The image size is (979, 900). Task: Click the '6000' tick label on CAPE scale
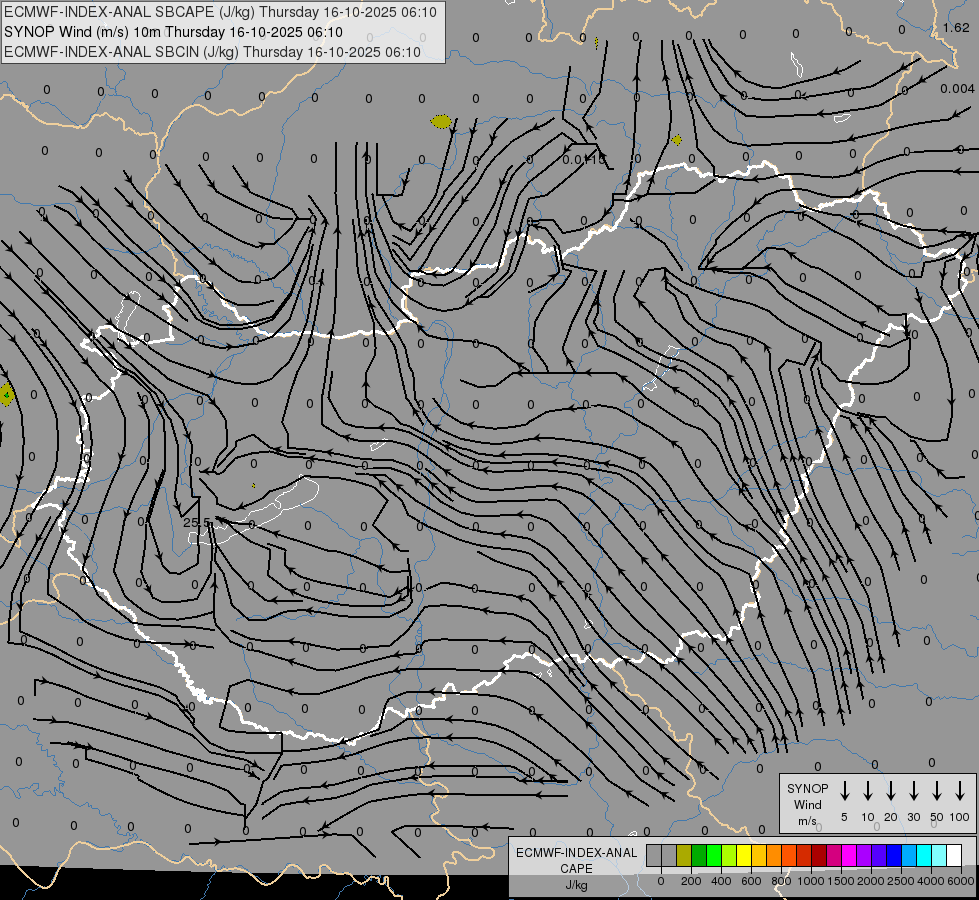click(x=960, y=881)
